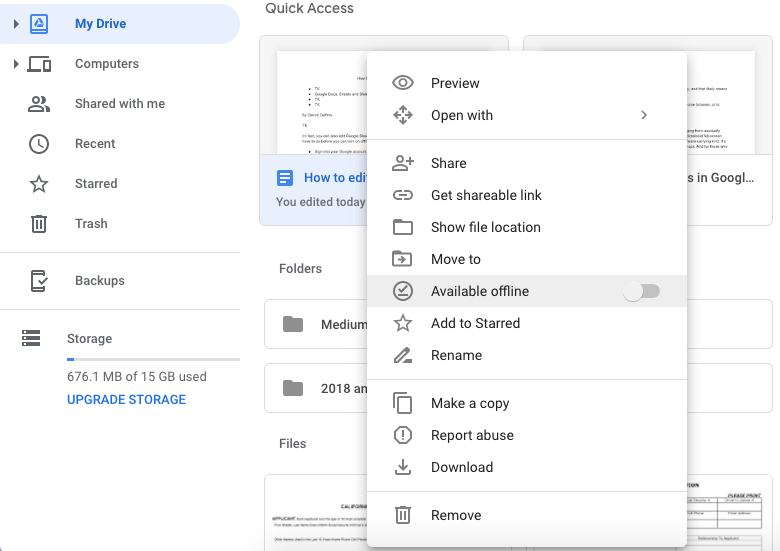Click the 676.1 MB of 15 GB used text
Image resolution: width=780 pixels, height=551 pixels.
(137, 376)
